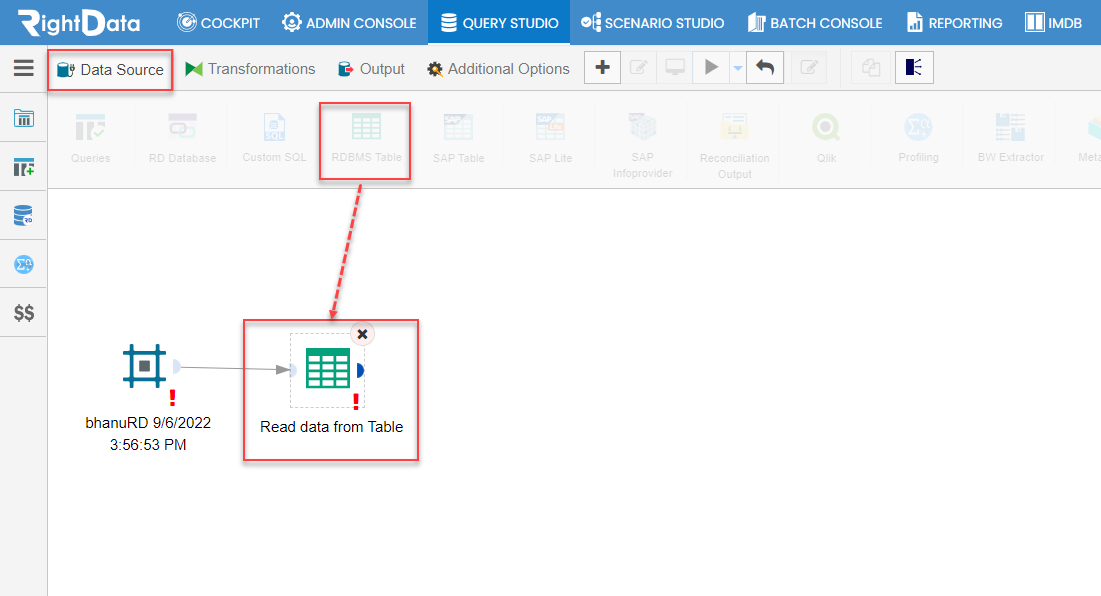The width and height of the screenshot is (1101, 596).
Task: Click the undo back arrow button
Action: [x=765, y=67]
